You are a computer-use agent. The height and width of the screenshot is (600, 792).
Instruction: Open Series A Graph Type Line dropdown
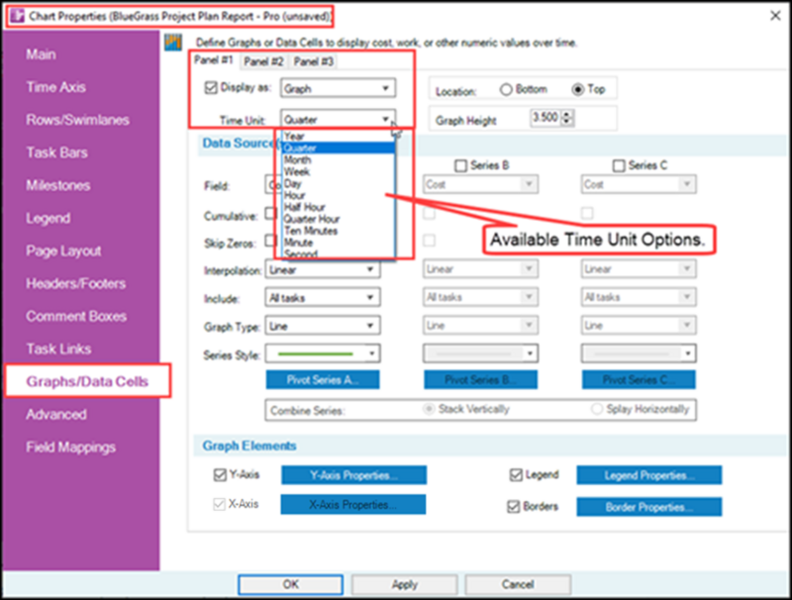322,326
